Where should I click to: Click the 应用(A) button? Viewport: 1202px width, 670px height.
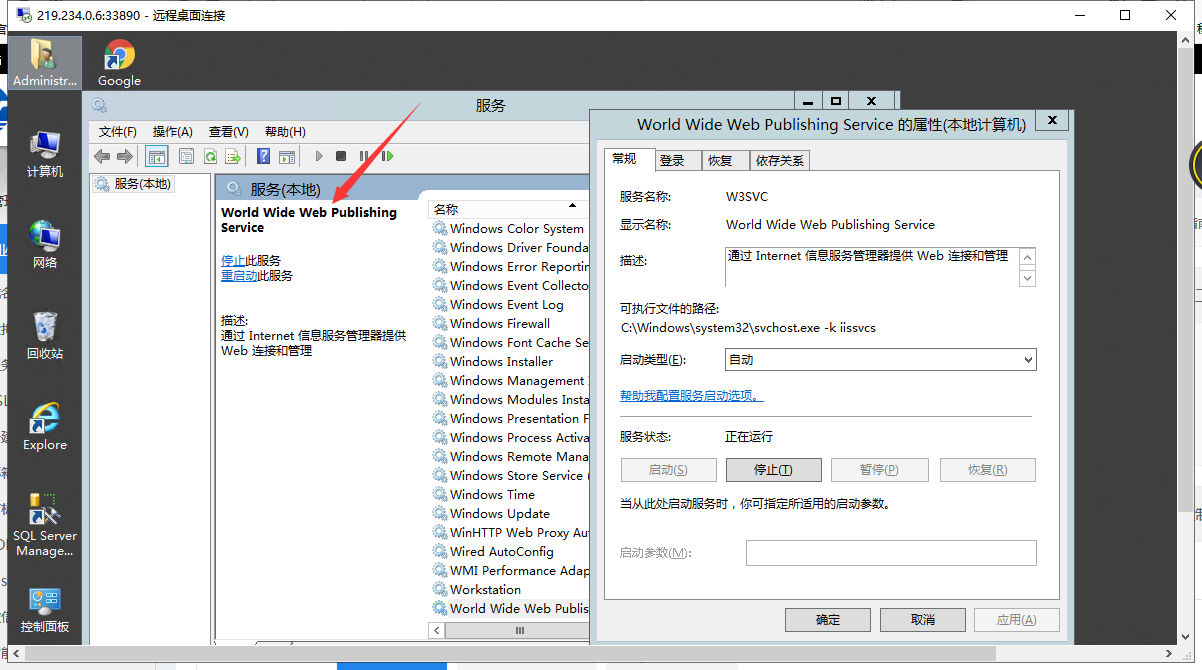[x=1017, y=620]
